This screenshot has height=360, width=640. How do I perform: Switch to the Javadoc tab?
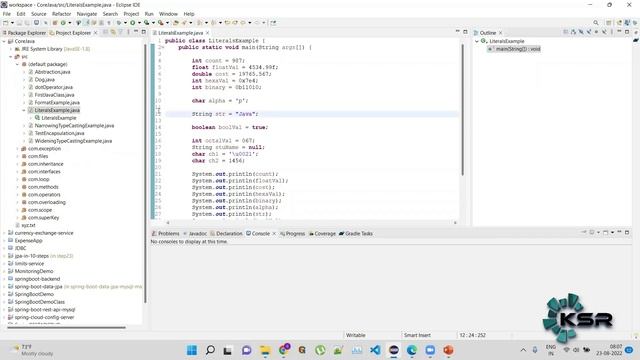tap(195, 233)
